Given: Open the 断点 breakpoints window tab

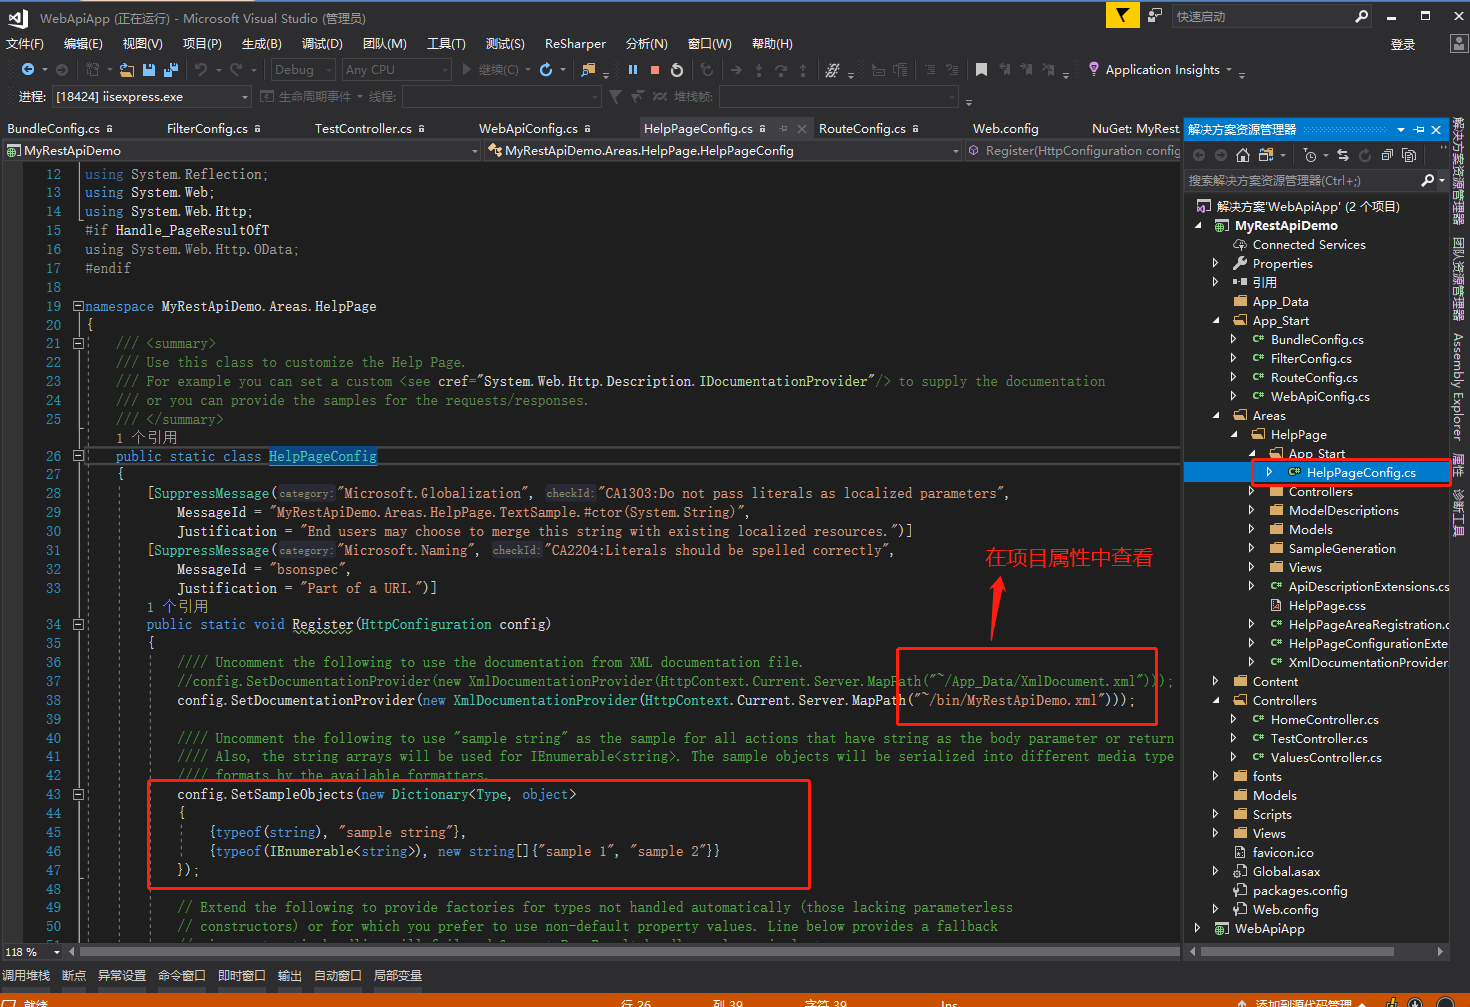Looking at the screenshot, I should [74, 975].
